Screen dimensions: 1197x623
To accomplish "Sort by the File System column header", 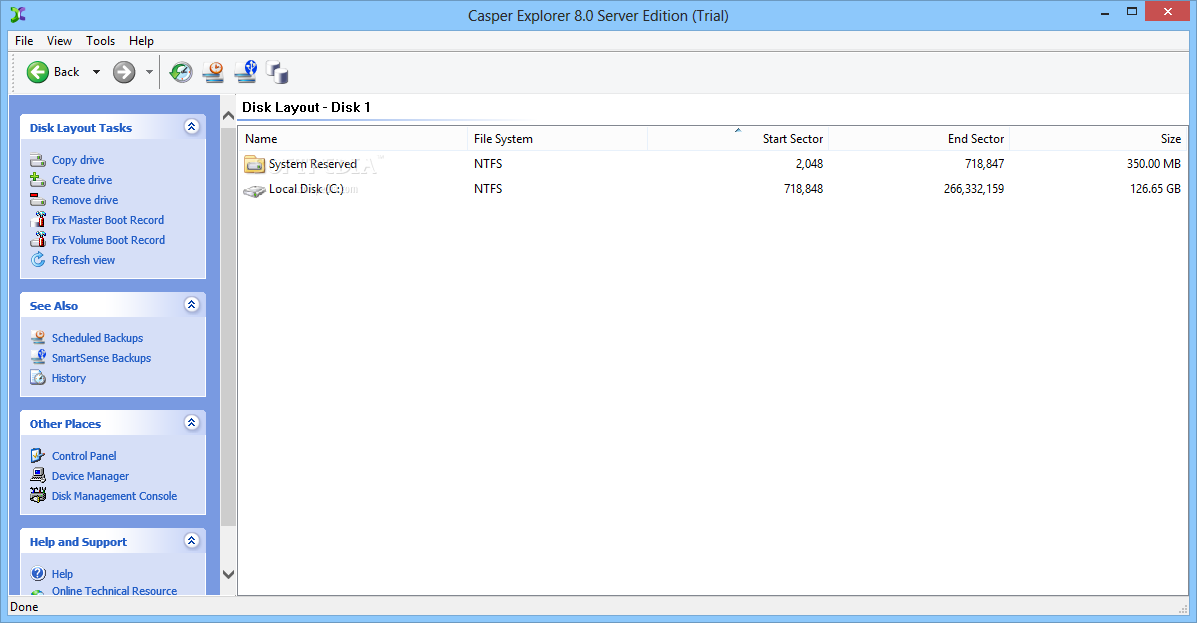I will (x=557, y=138).
